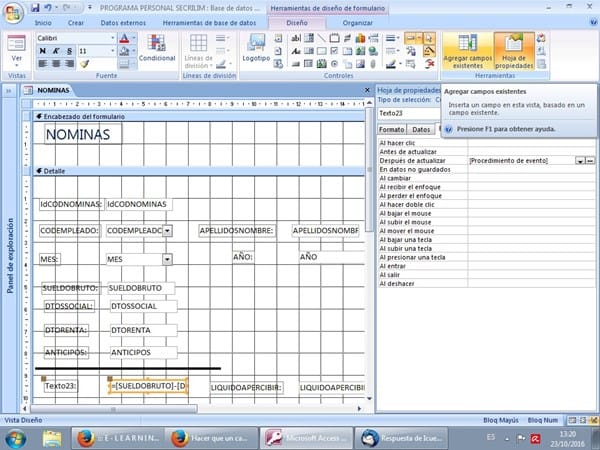Image resolution: width=600 pixels, height=450 pixels.
Task: Toggle italic (K) formatting
Action: (56, 51)
